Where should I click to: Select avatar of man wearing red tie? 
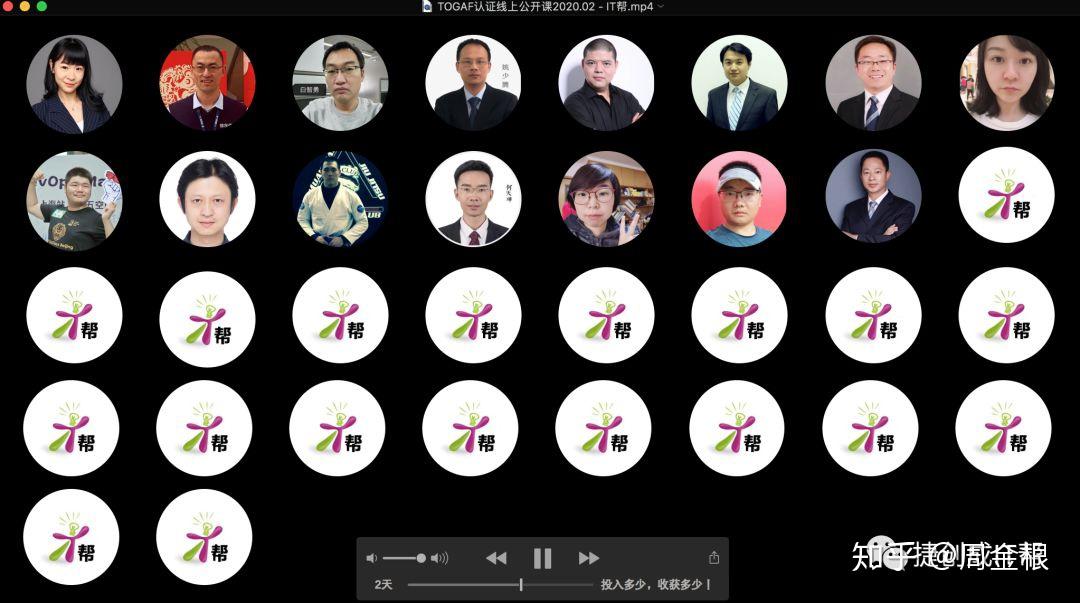pos(472,199)
